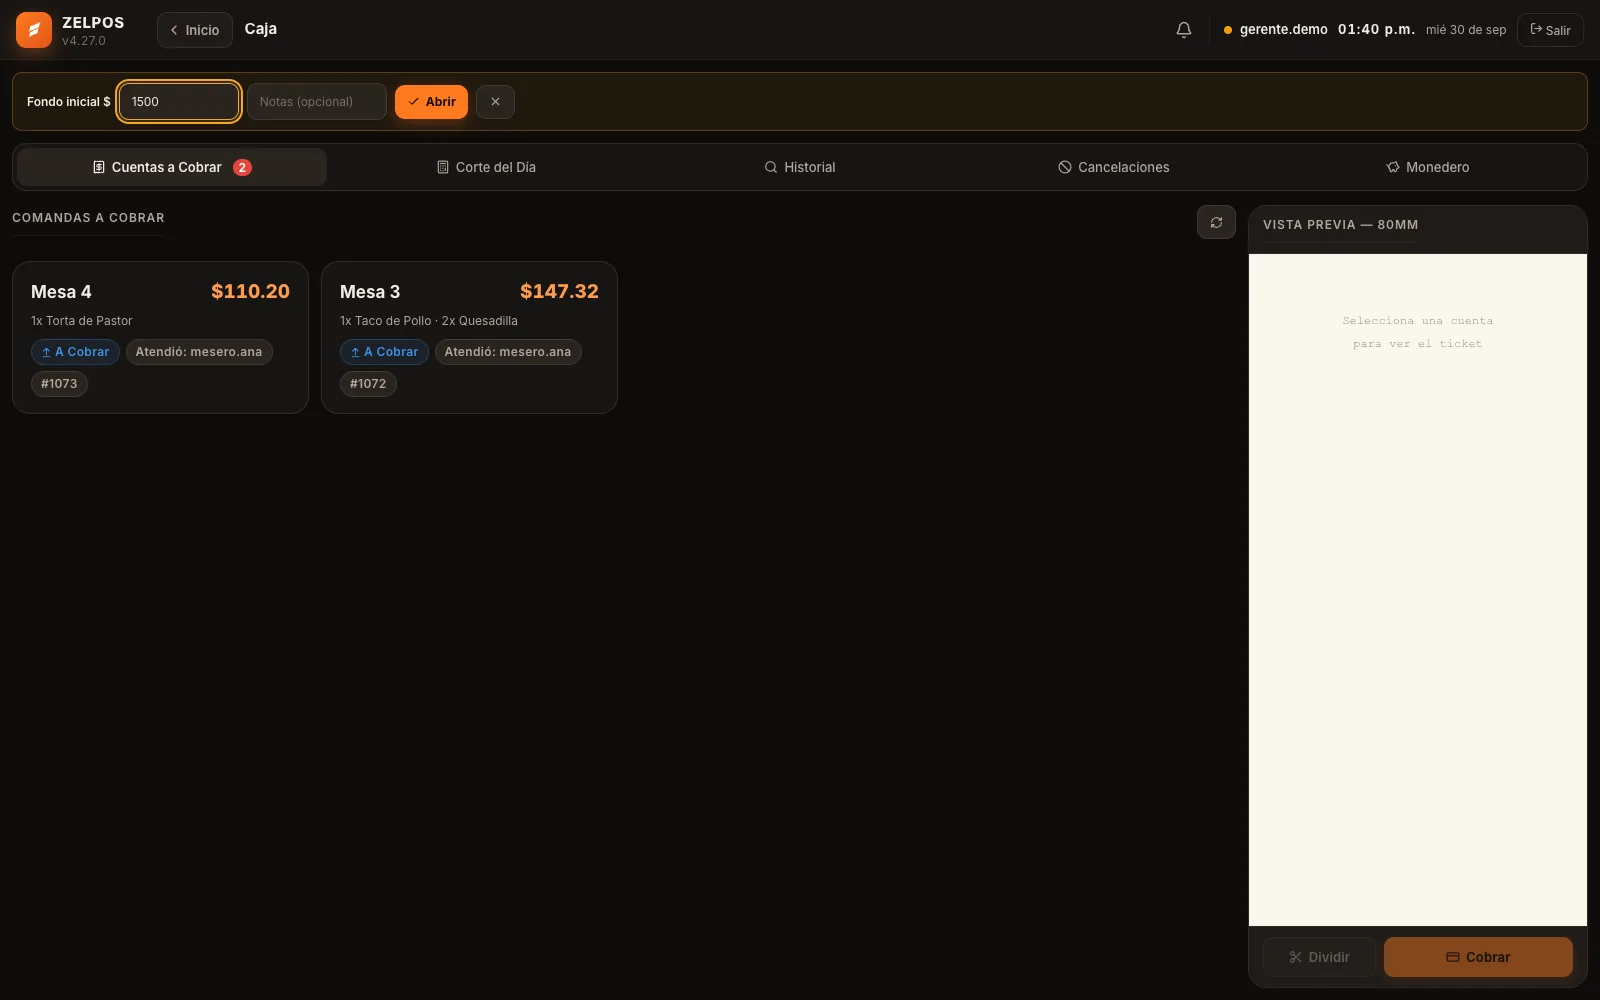Click the 01:40 p.m. clock
The width and height of the screenshot is (1600, 1000).
[x=1376, y=30]
